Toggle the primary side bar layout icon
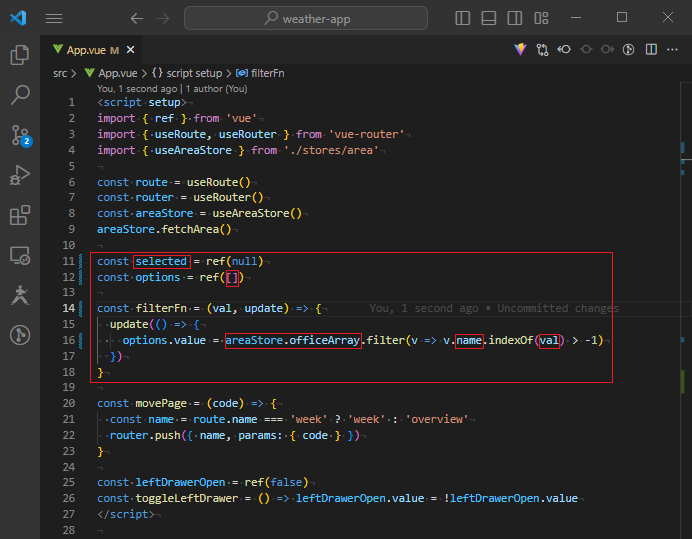Screen dimensions: 692x539 tap(463, 18)
